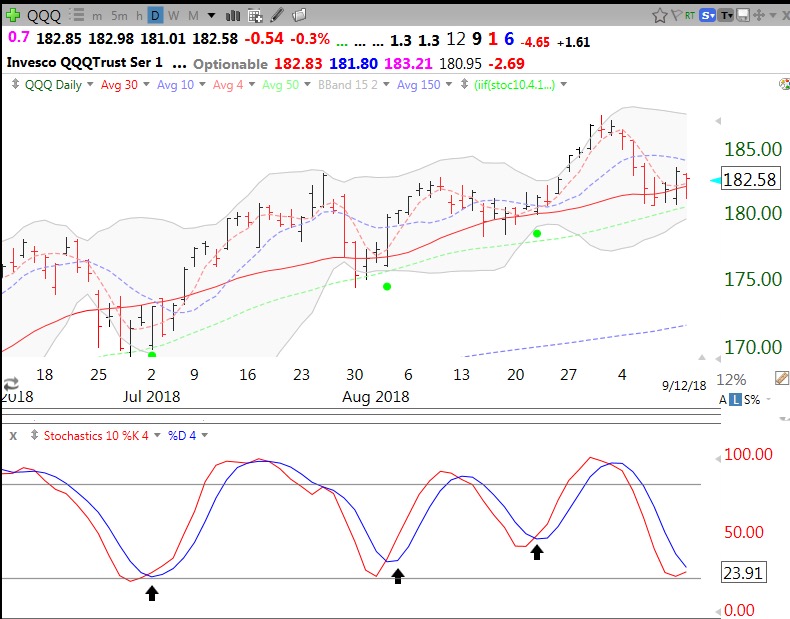
Task: Click the green plus add-chart icon
Action: pos(13,16)
